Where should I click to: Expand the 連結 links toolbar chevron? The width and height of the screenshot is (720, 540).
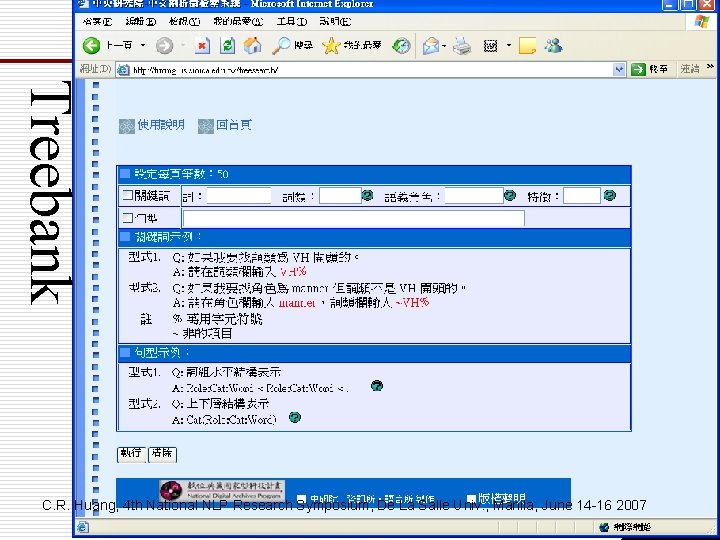click(x=710, y=67)
